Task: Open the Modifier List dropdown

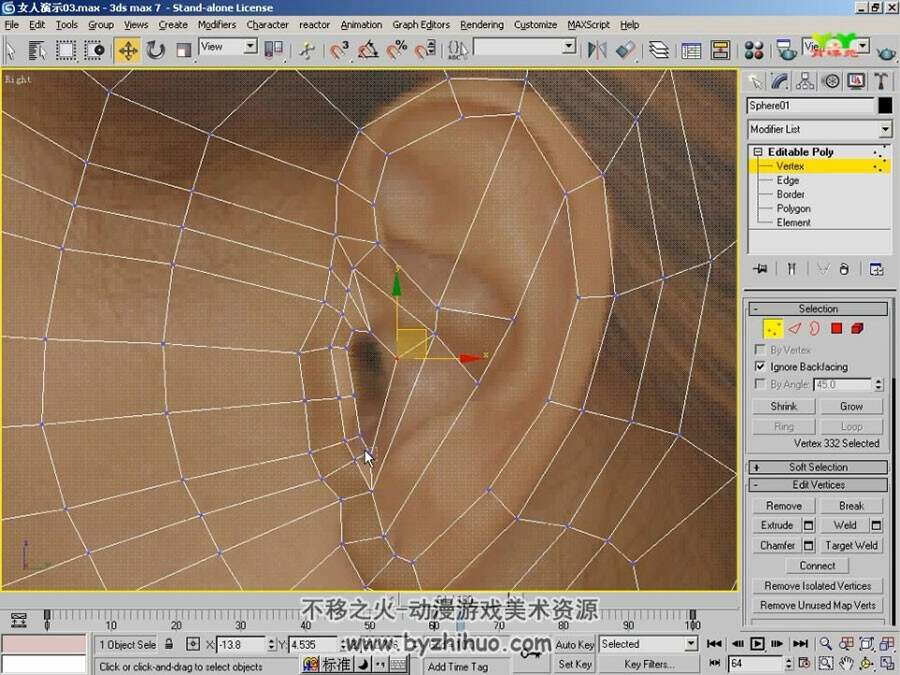Action: 820,130
